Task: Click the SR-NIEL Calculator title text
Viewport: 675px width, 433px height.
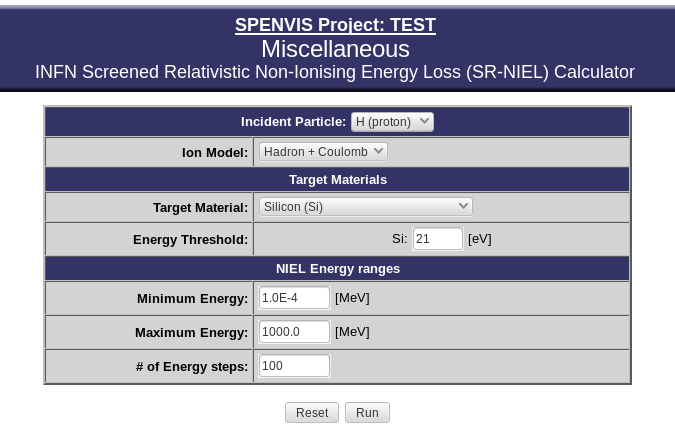Action: (335, 72)
